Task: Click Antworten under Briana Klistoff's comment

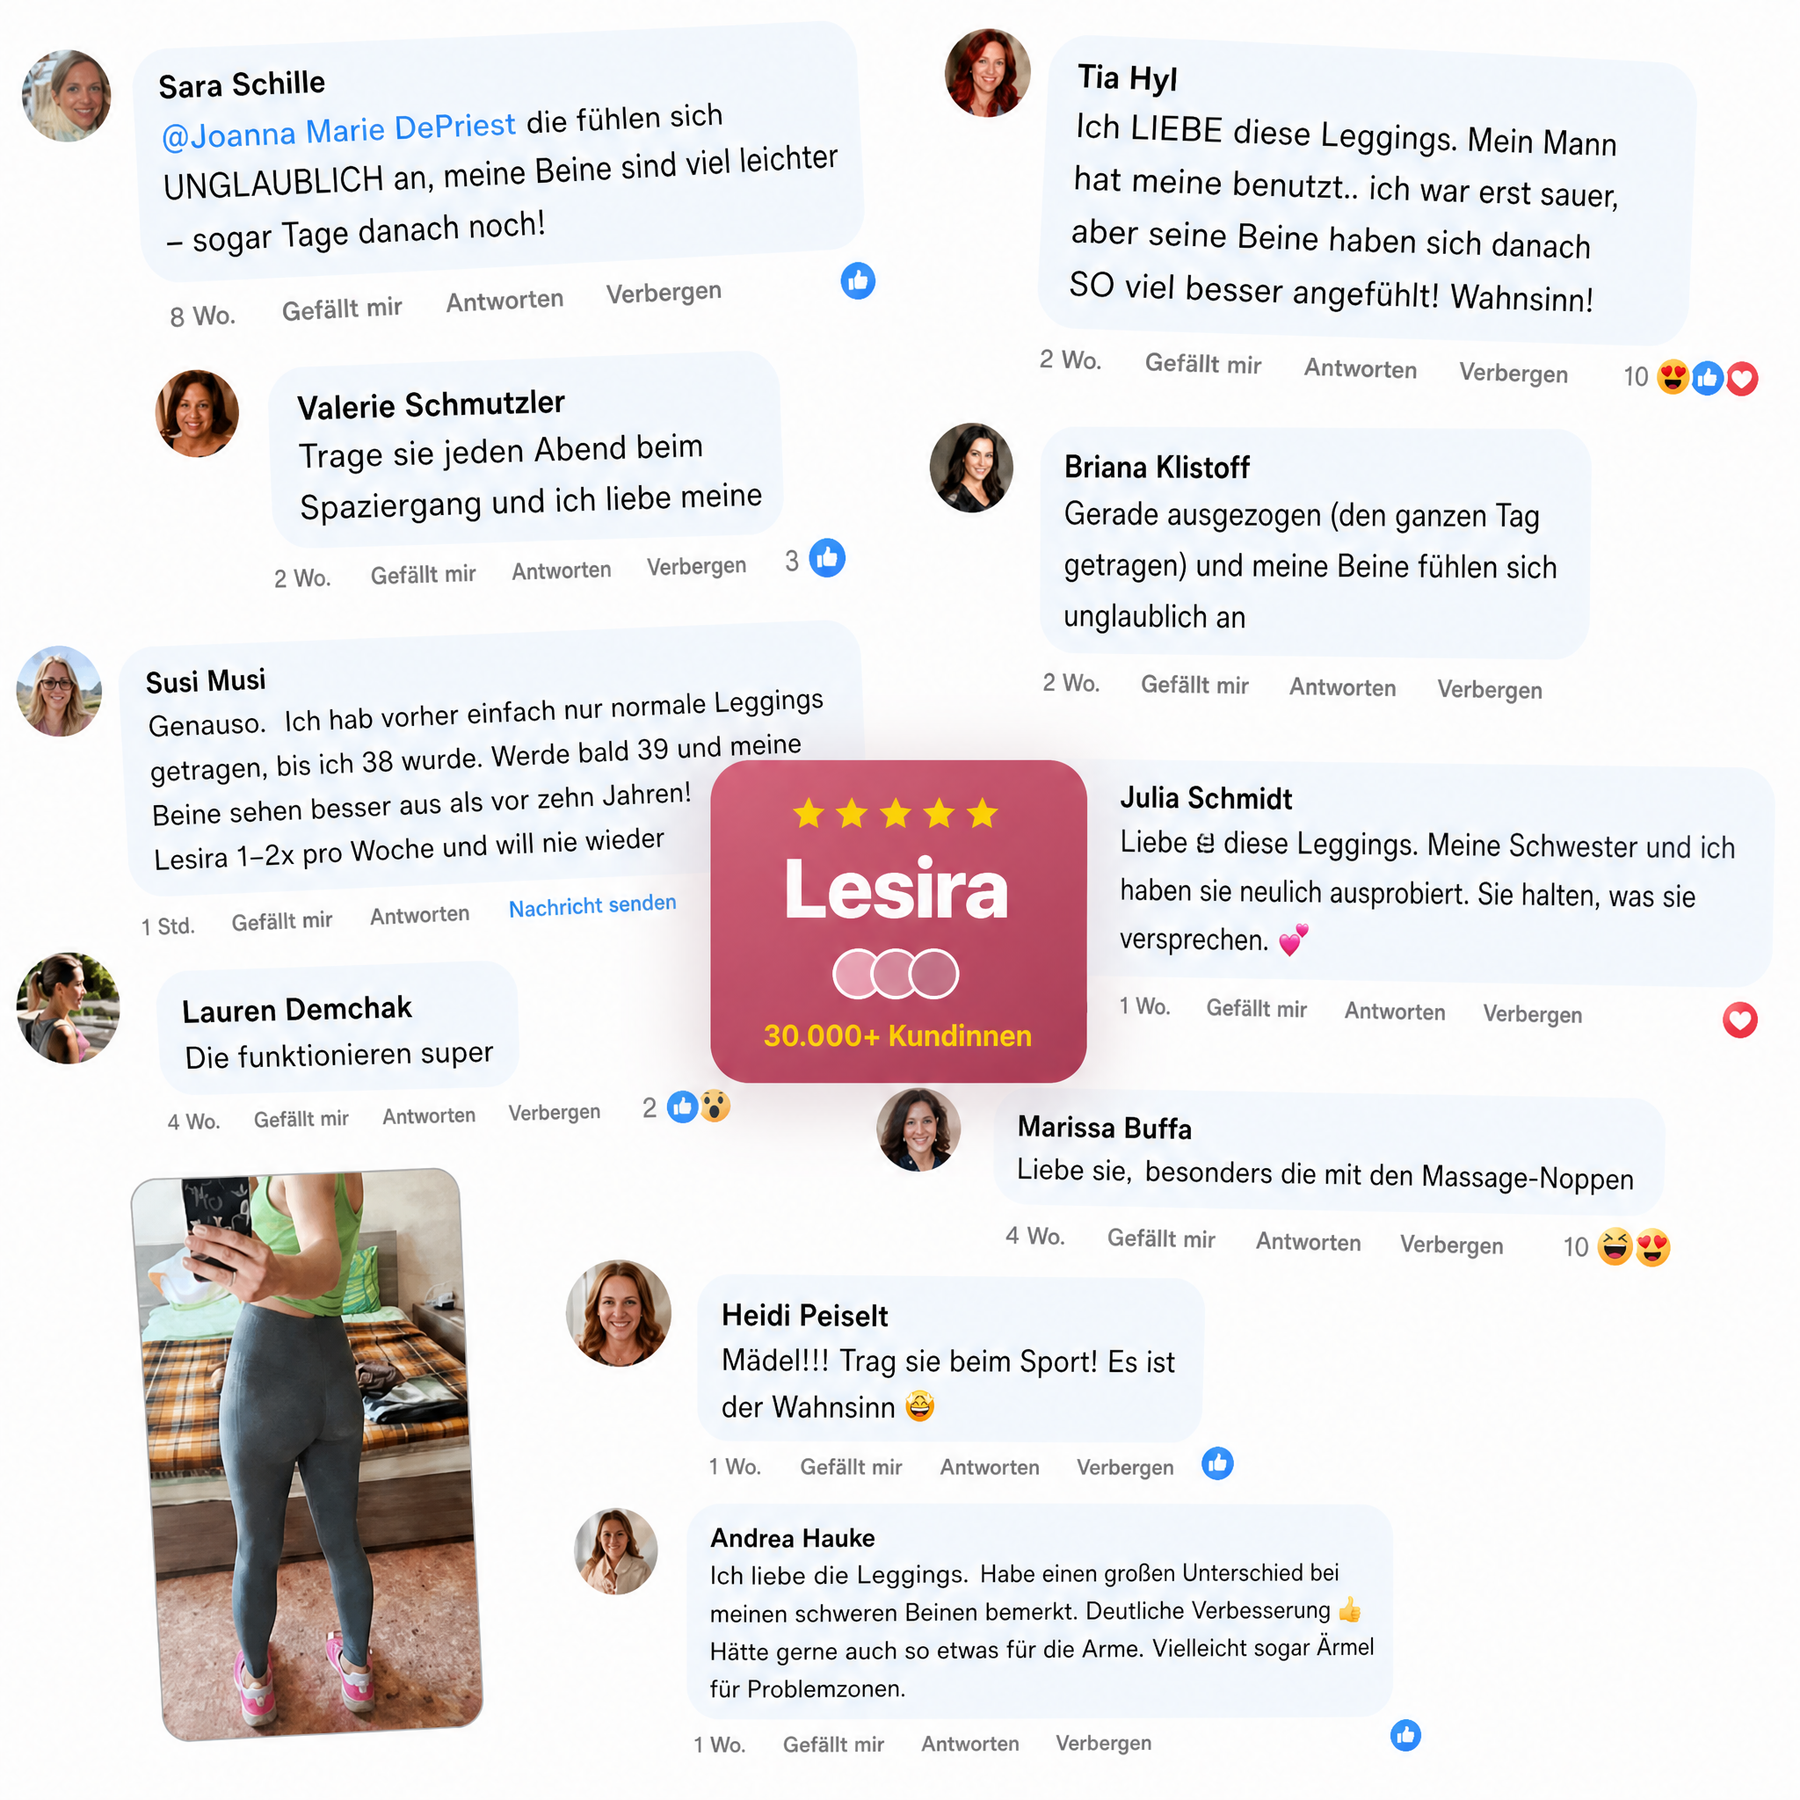Action: 1342,687
